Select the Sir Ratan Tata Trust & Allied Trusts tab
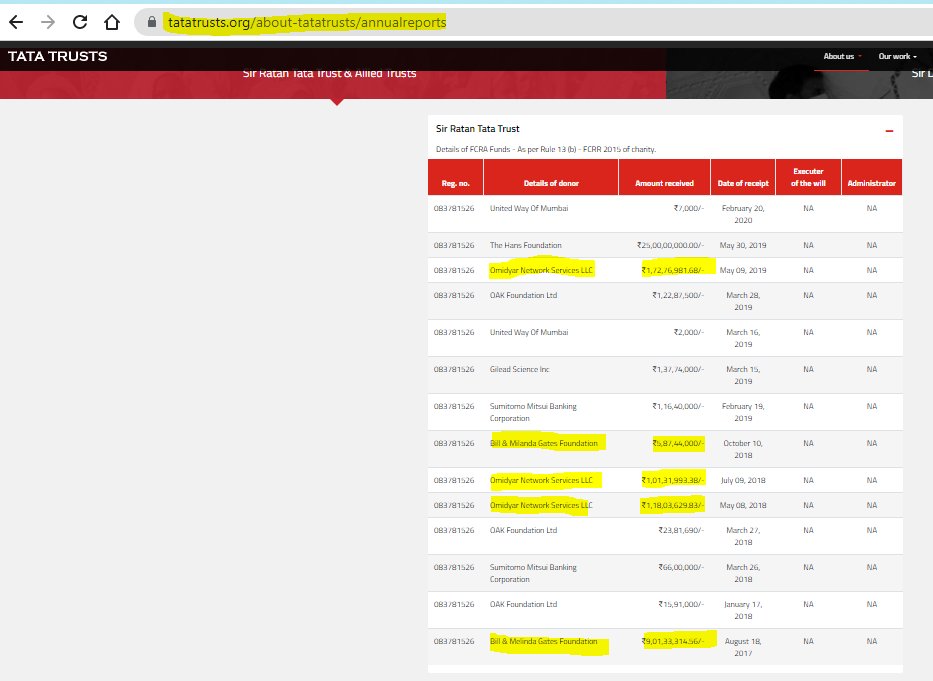This screenshot has width=933, height=681. [x=330, y=74]
